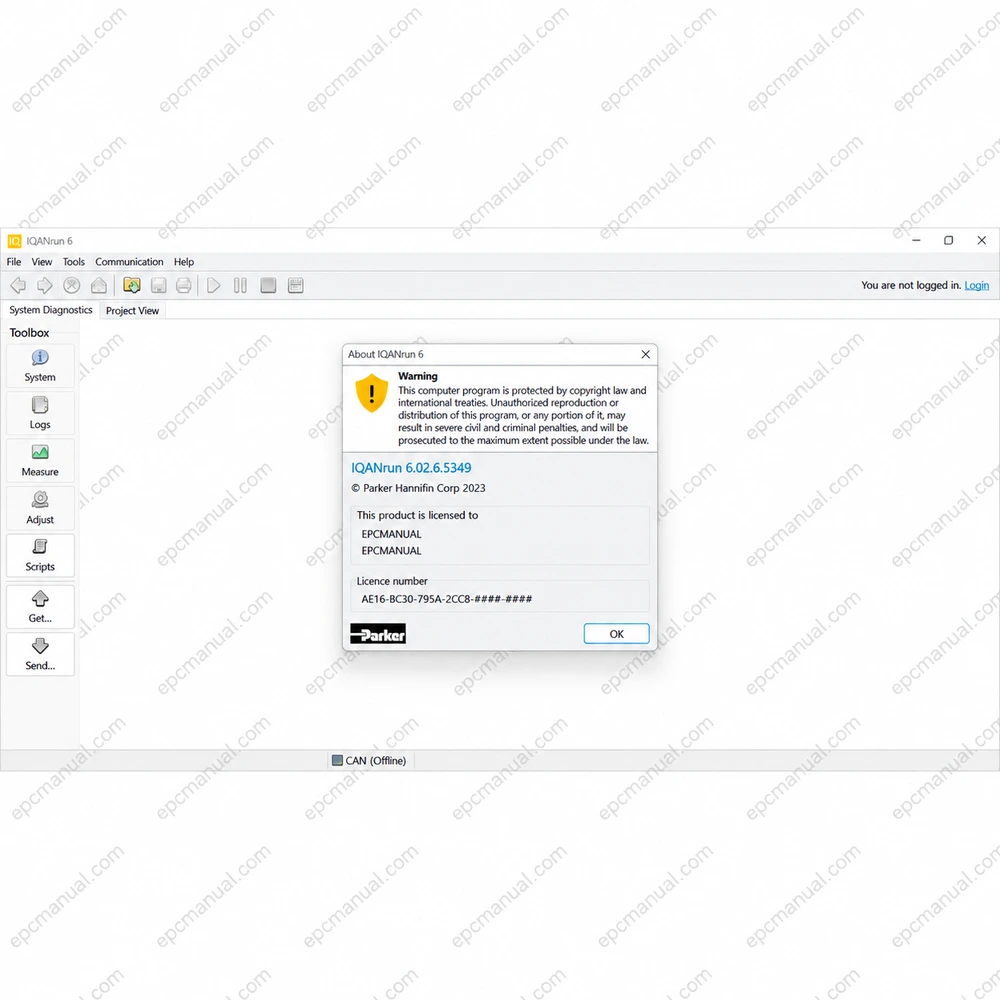Open the Communication menu
The height and width of the screenshot is (1000, 1000).
(129, 262)
